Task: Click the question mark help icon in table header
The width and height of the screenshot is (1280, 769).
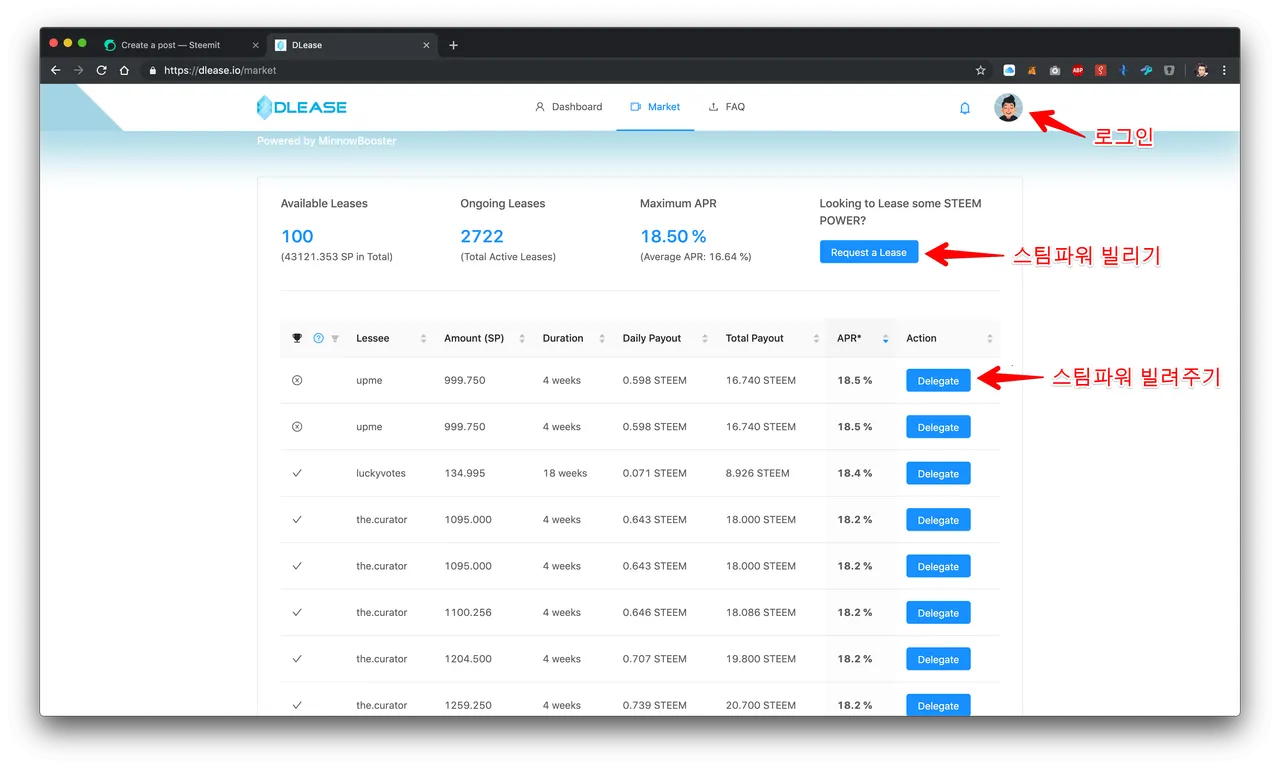Action: pyautogui.click(x=318, y=338)
